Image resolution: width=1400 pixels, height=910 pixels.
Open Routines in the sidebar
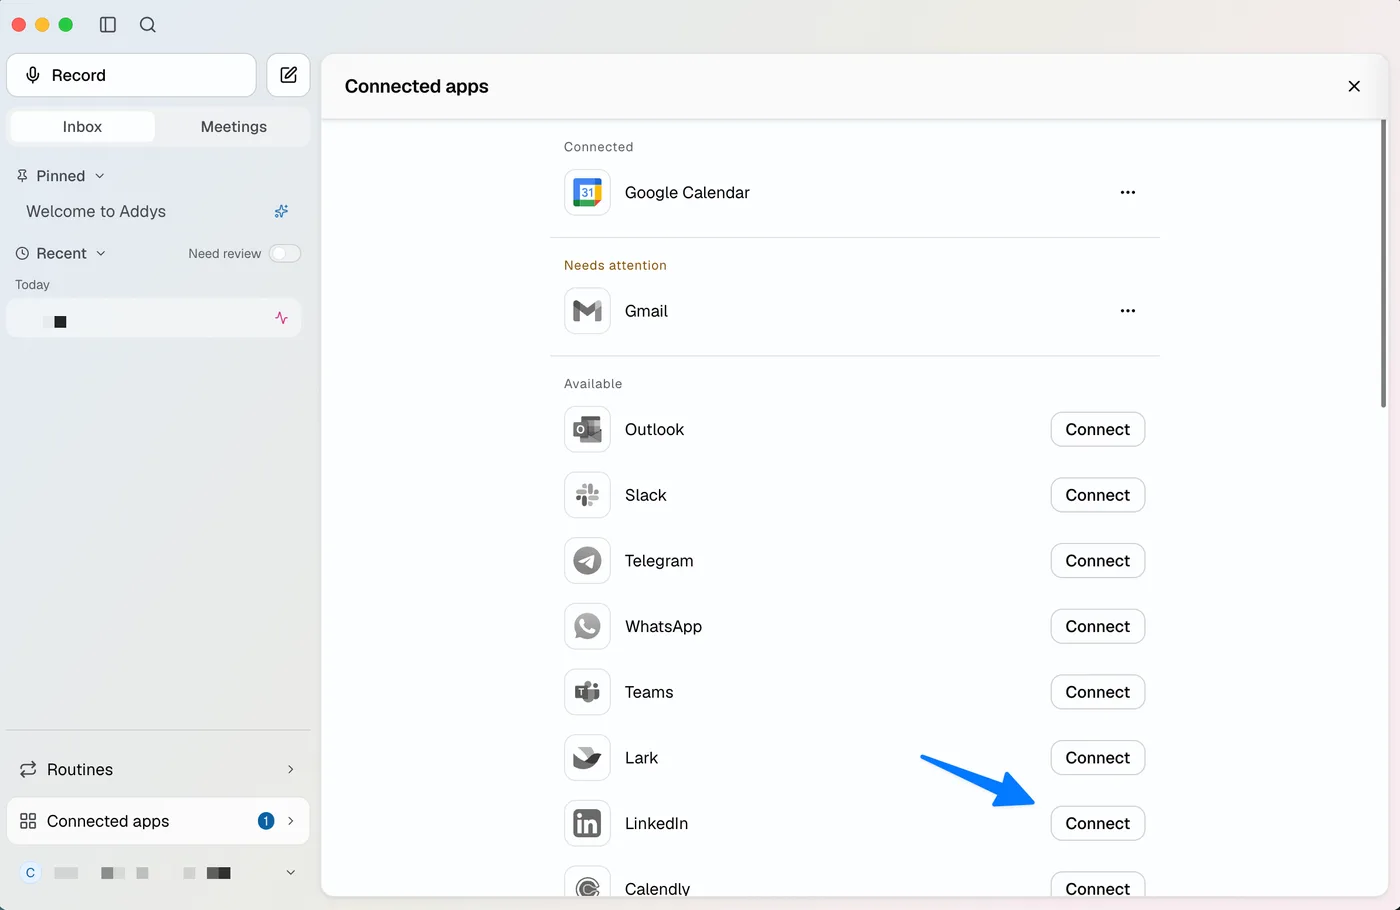(x=158, y=769)
